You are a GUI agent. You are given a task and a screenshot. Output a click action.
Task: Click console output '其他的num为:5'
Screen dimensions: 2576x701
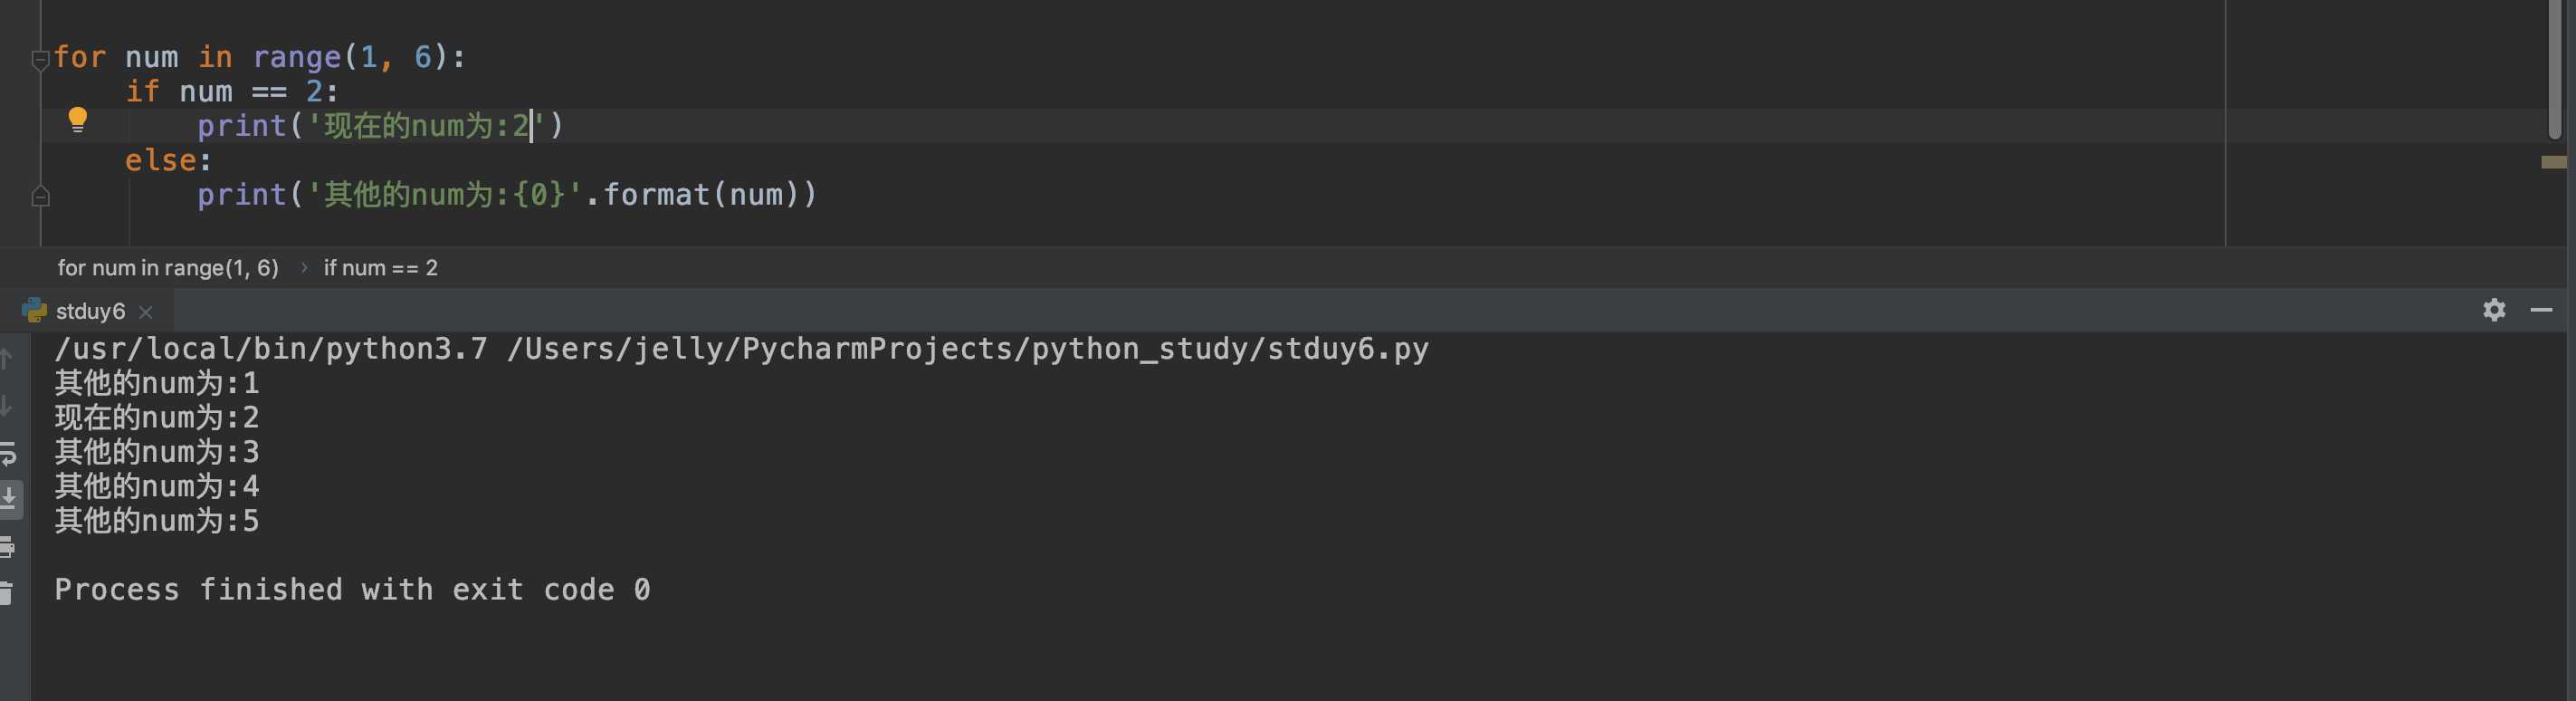[x=157, y=521]
